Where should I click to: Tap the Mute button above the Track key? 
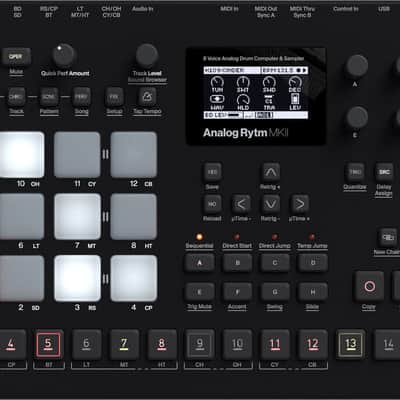[x=16, y=57]
